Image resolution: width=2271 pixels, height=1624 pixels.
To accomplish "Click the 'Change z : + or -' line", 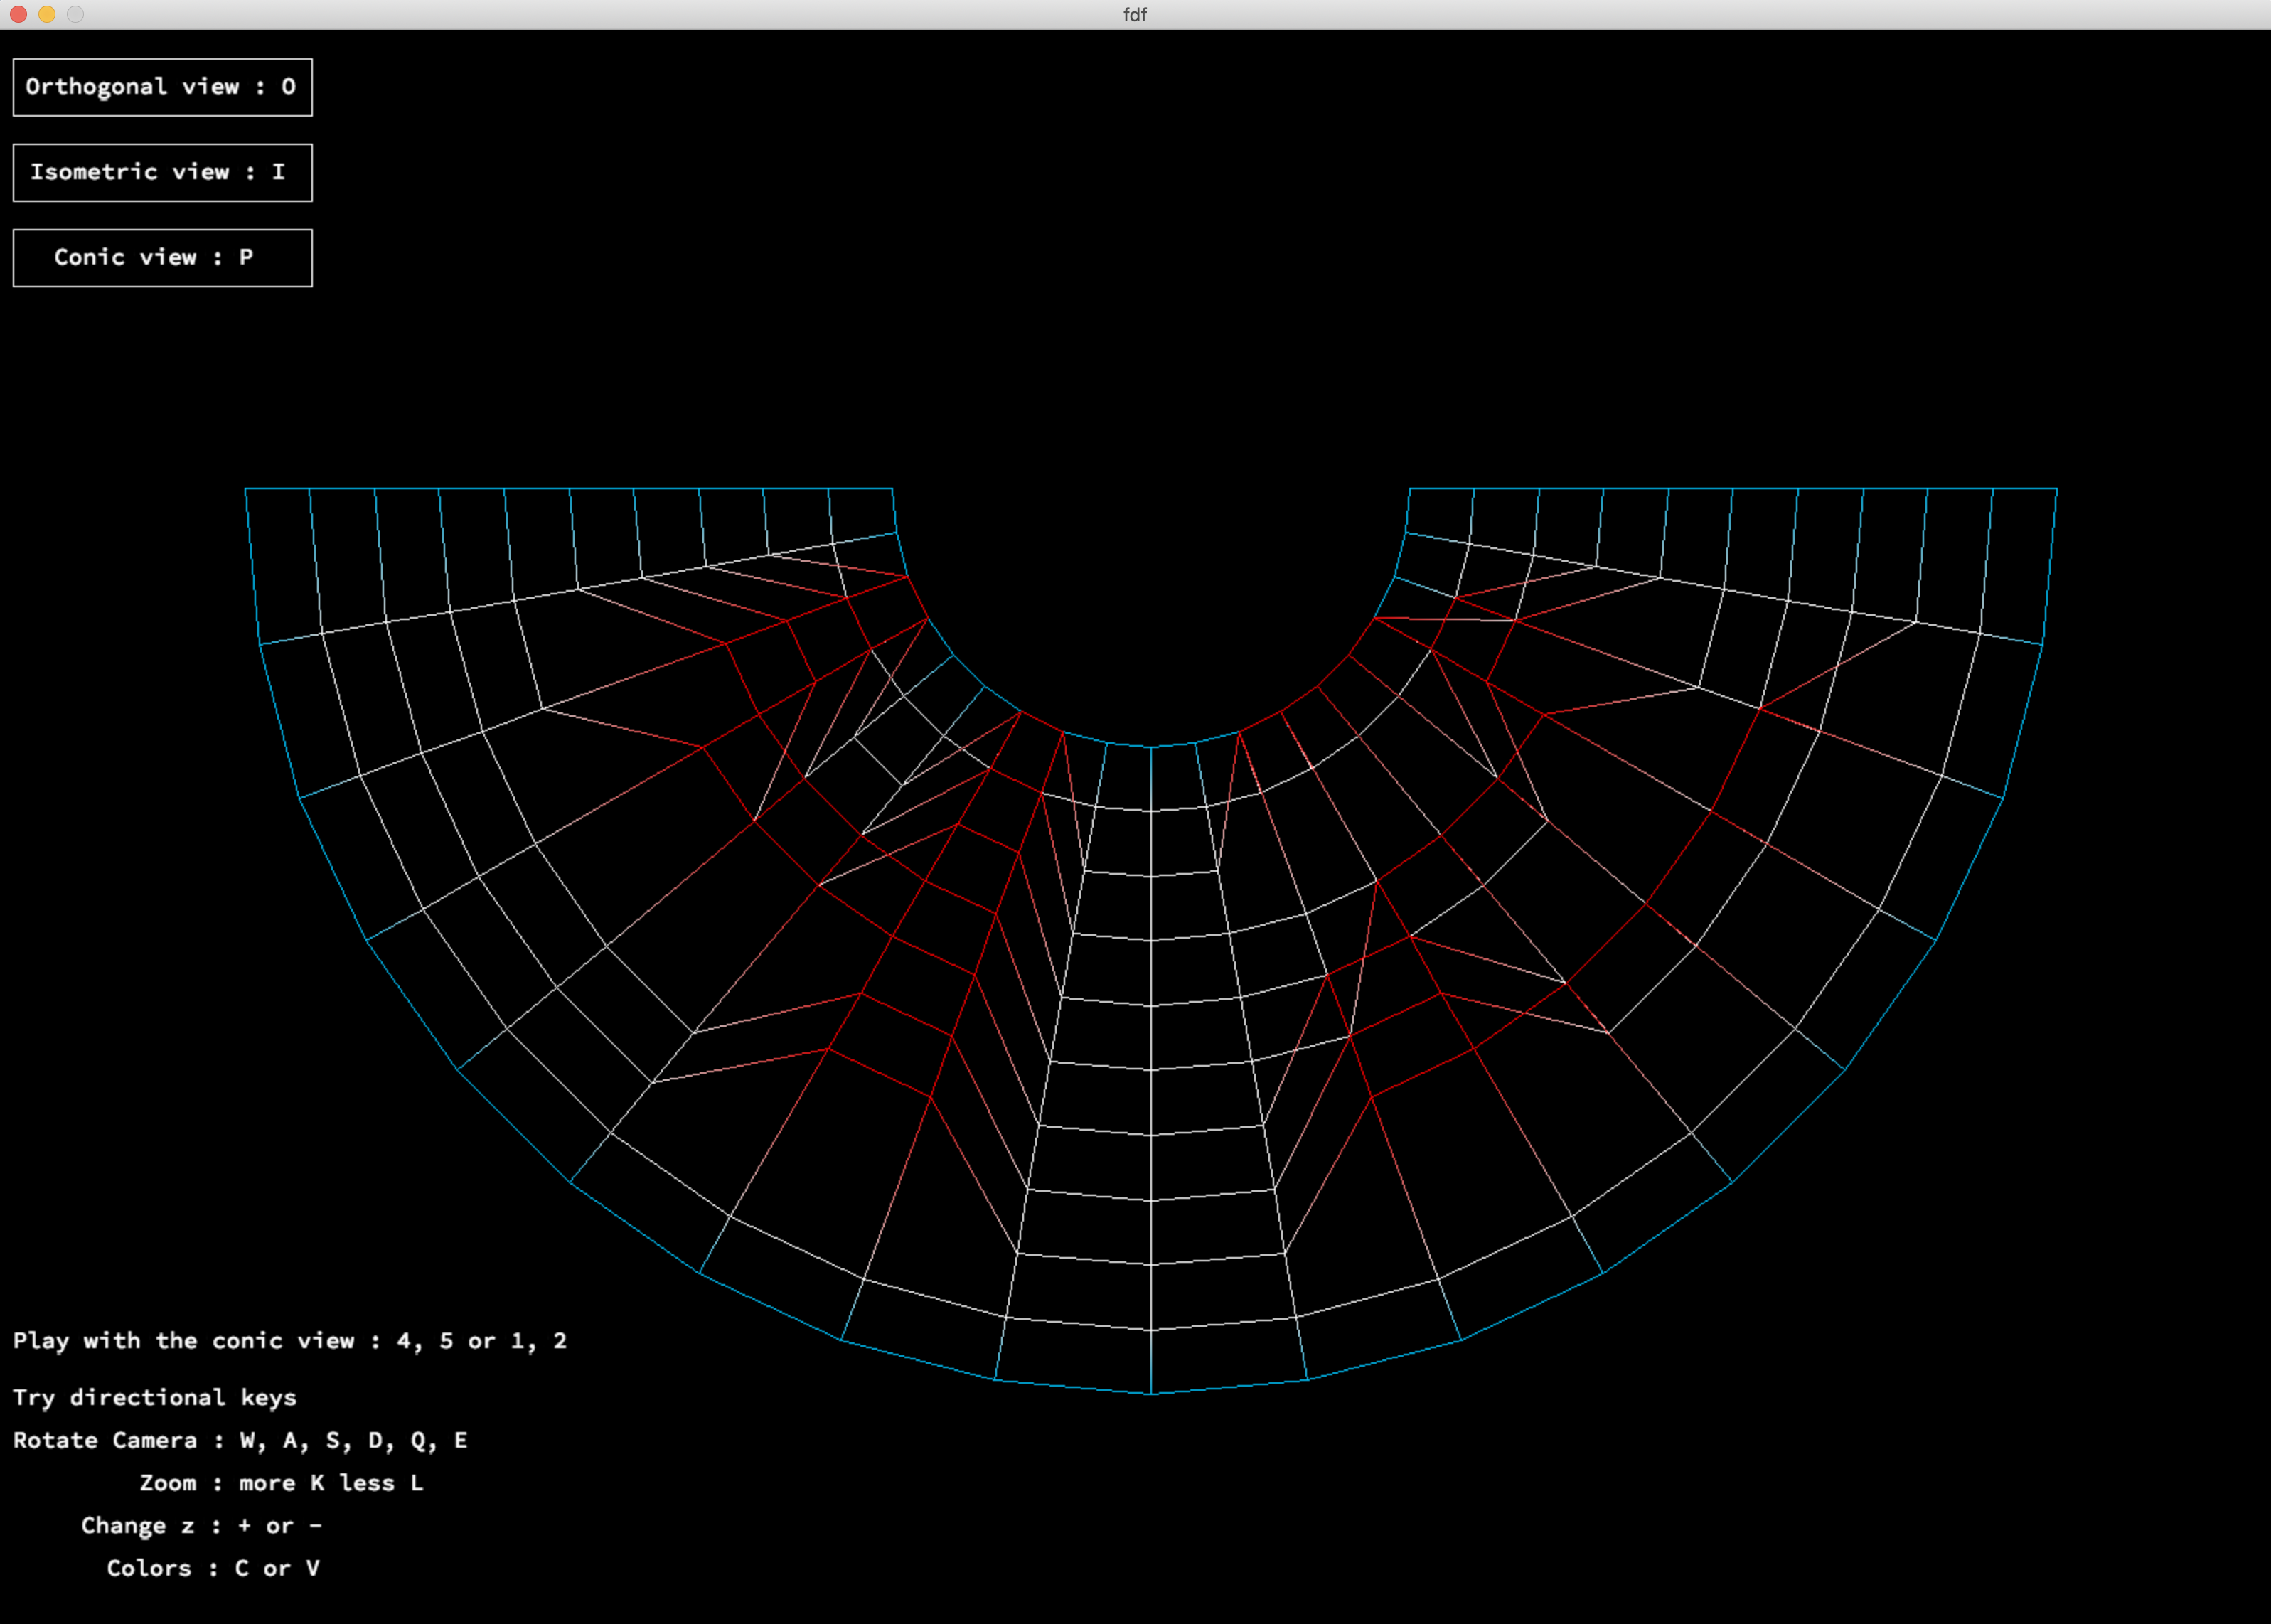I will tap(201, 1526).
